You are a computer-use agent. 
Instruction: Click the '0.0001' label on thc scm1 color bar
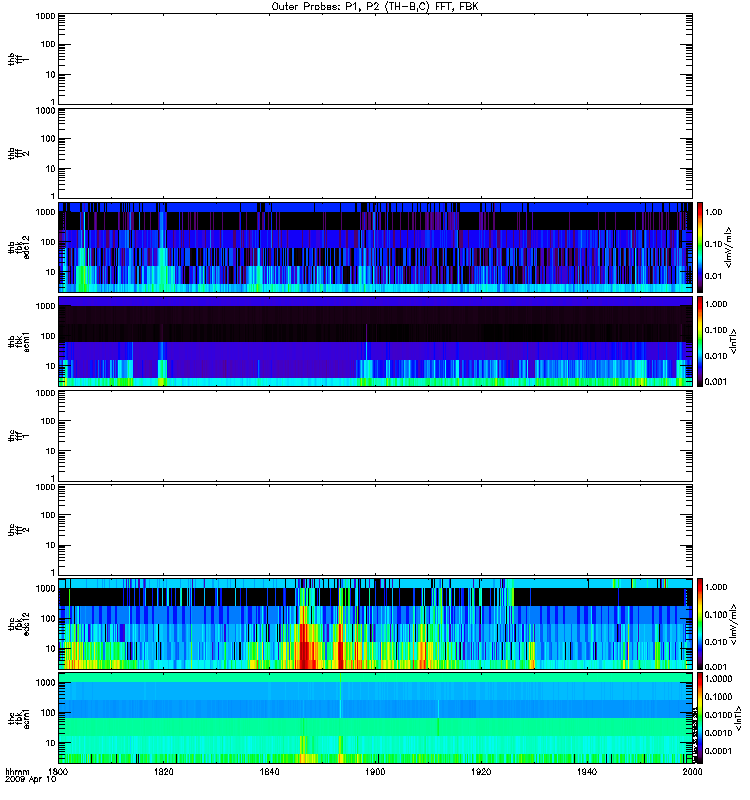718,751
